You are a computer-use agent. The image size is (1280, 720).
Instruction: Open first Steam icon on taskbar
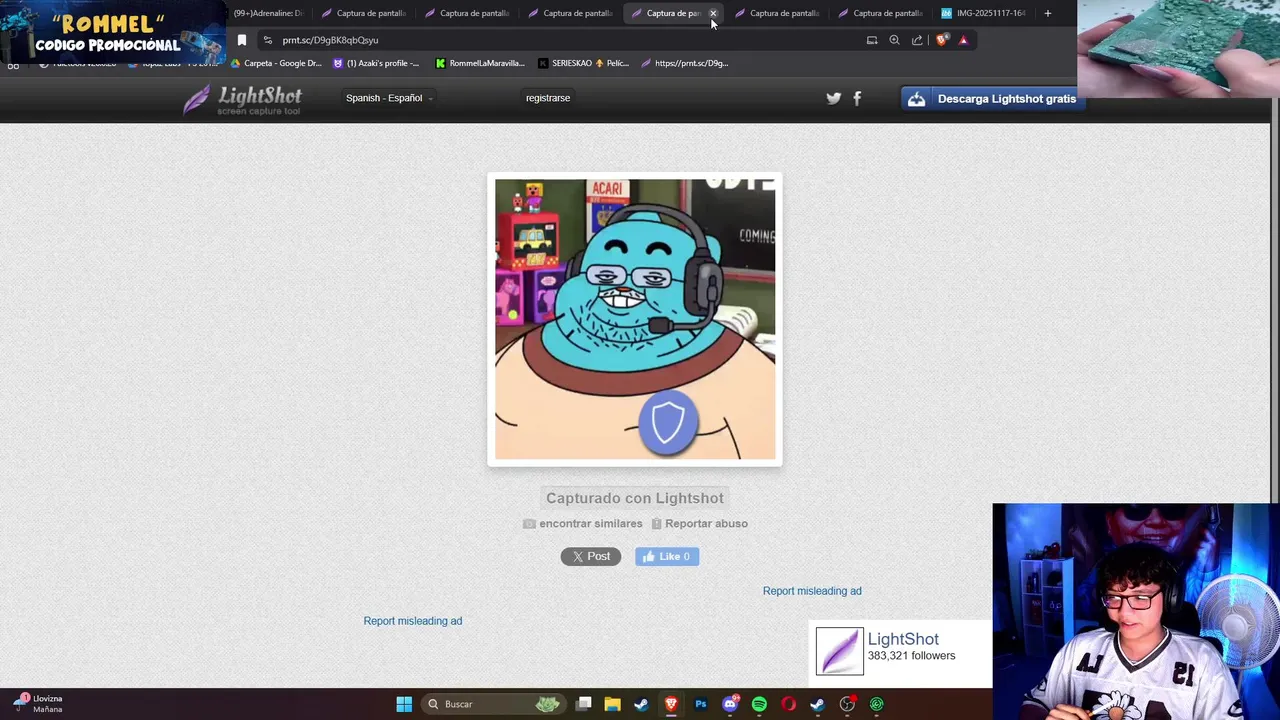click(x=641, y=704)
